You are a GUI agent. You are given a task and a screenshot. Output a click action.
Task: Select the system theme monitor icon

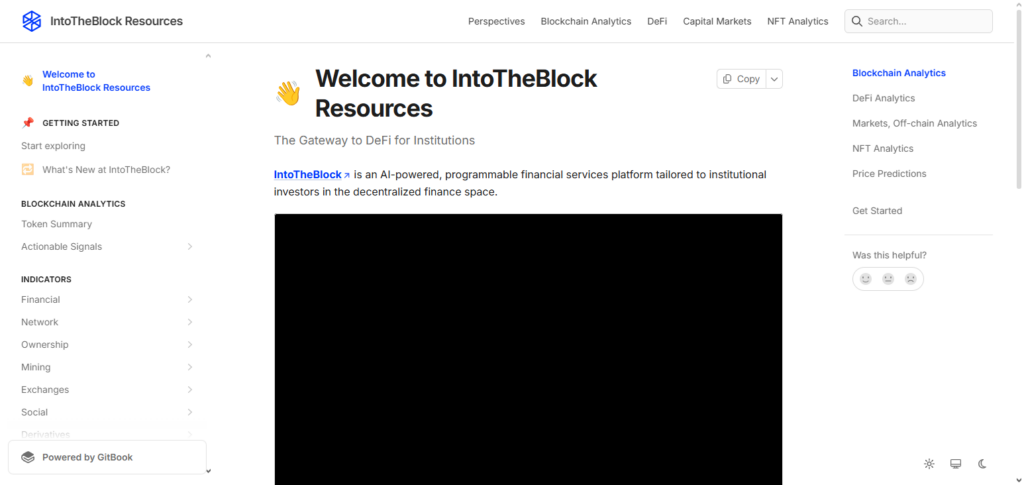click(x=956, y=464)
